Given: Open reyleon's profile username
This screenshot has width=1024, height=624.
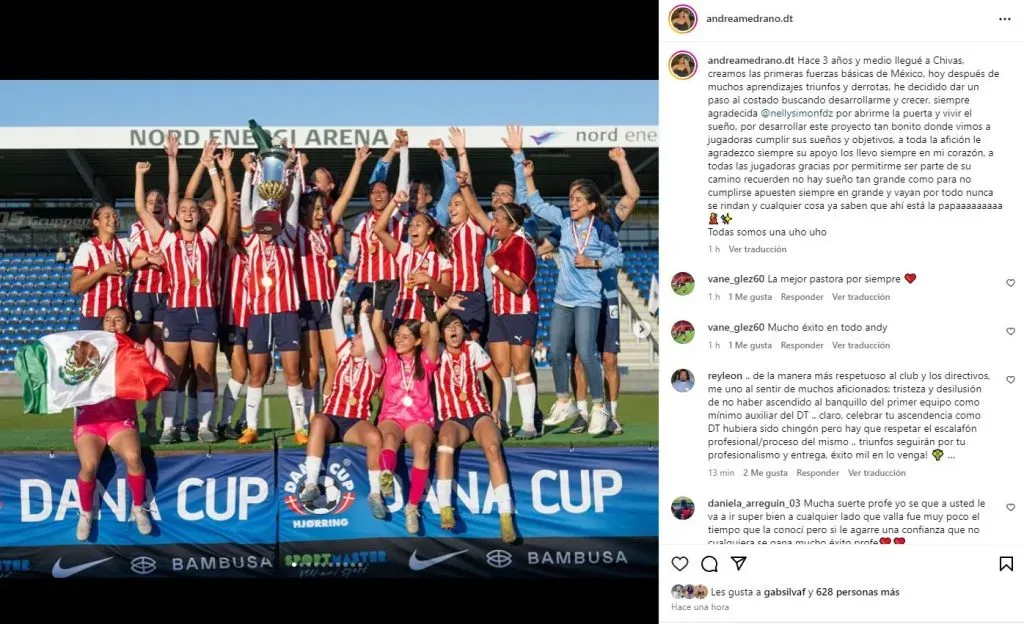Looking at the screenshot, I should 725,376.
